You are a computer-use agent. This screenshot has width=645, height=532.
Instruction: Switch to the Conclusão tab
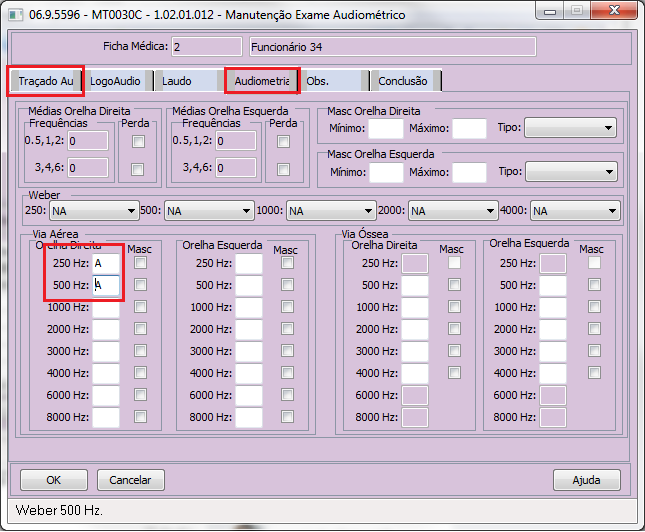pos(406,81)
